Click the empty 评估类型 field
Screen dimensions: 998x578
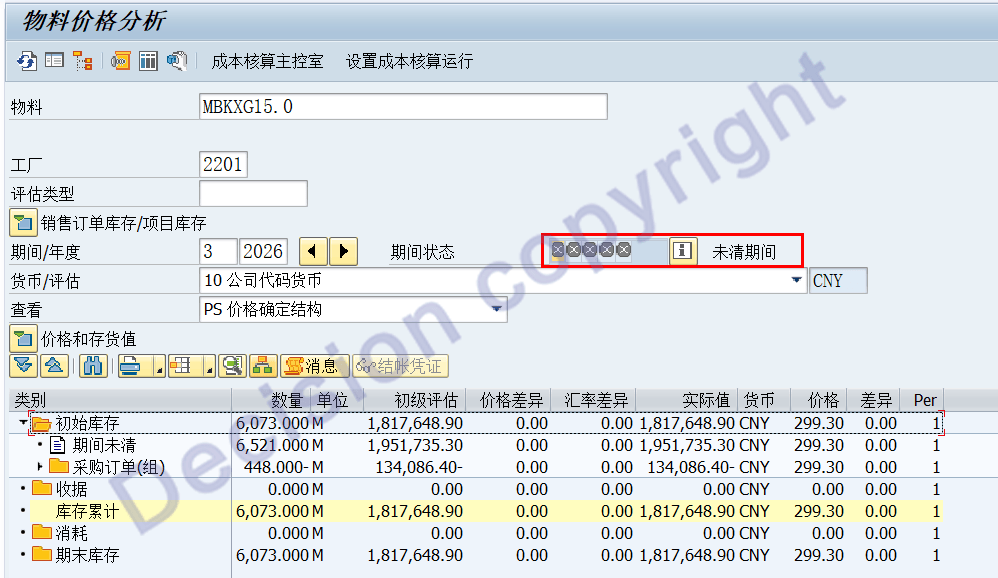pos(253,194)
